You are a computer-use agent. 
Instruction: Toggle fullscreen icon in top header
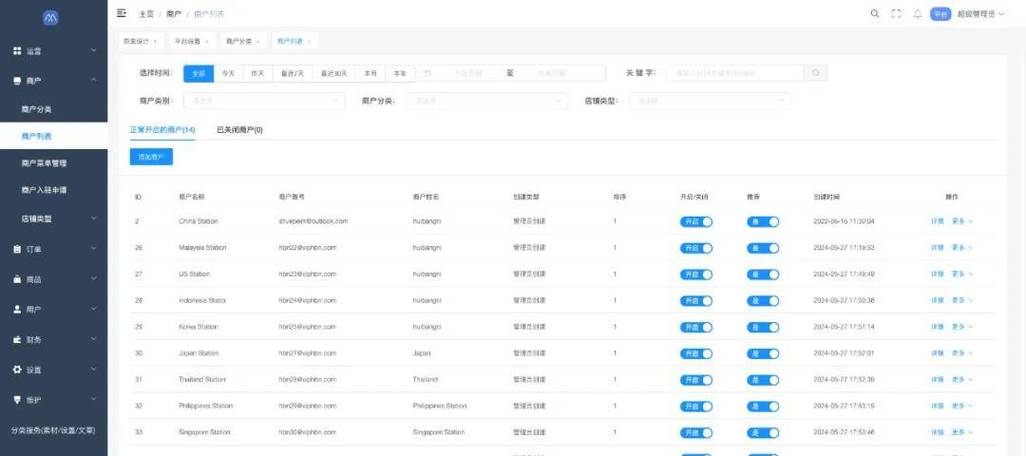point(896,14)
